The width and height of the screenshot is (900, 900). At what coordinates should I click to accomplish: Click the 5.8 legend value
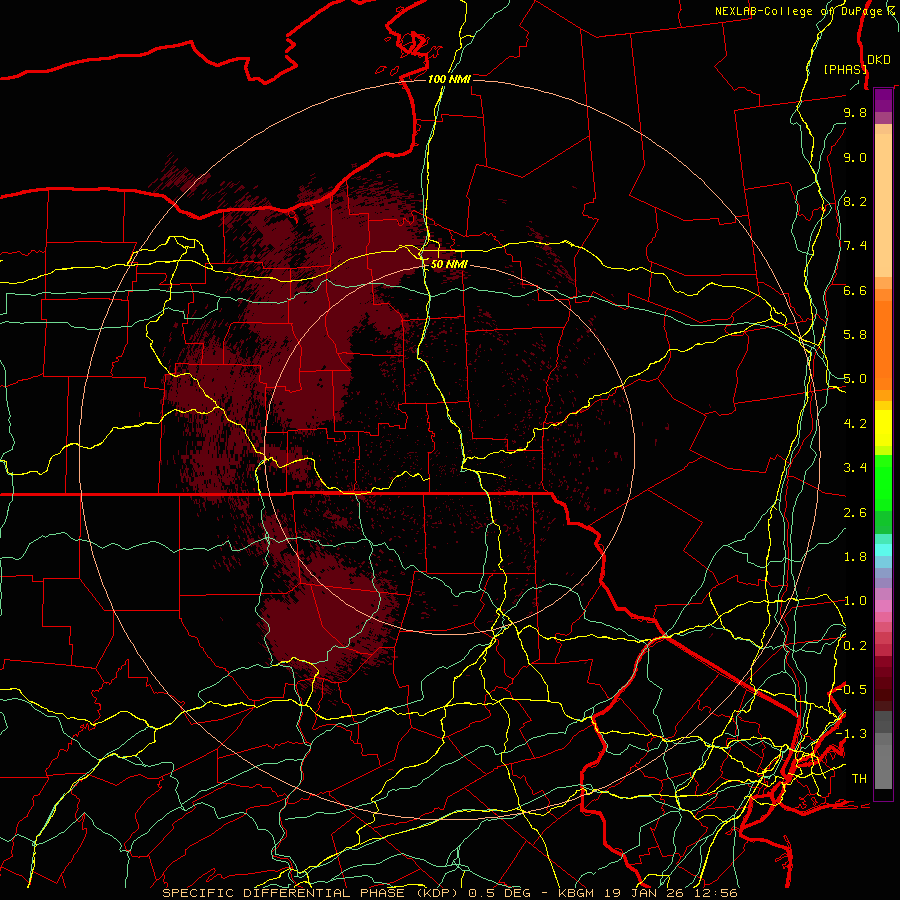point(855,335)
